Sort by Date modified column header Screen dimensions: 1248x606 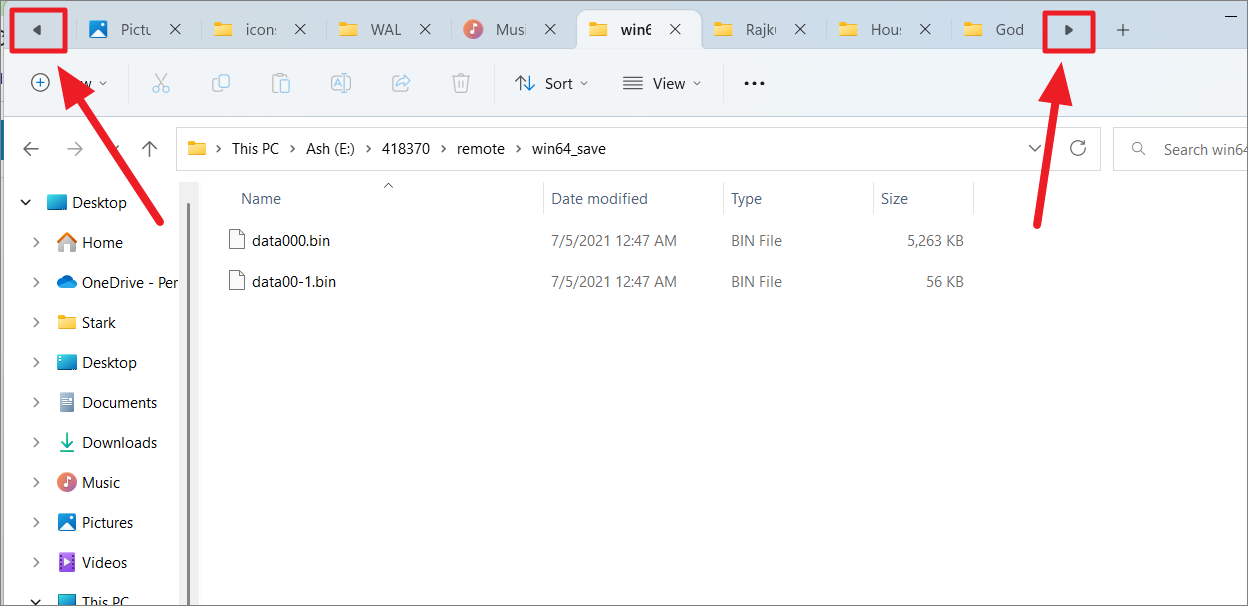pos(599,199)
